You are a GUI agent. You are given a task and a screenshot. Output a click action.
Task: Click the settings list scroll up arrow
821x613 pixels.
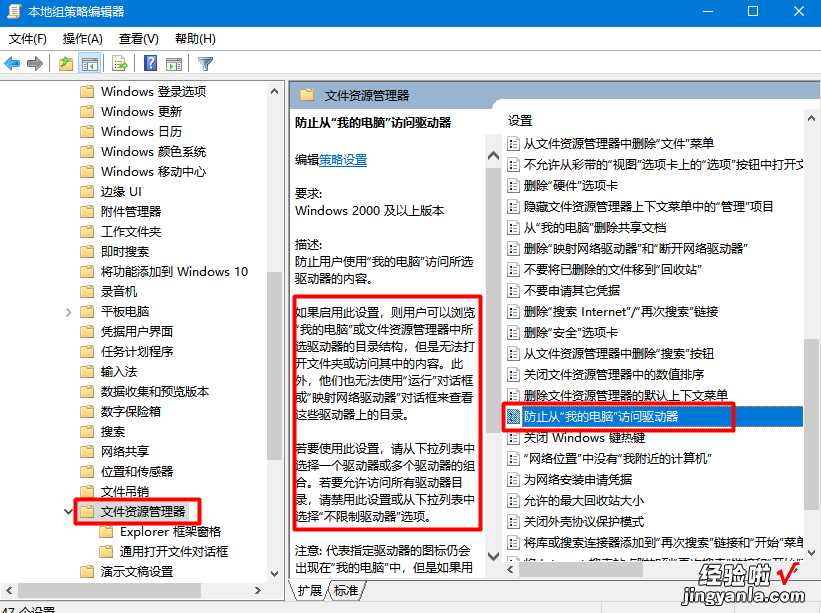coord(812,118)
